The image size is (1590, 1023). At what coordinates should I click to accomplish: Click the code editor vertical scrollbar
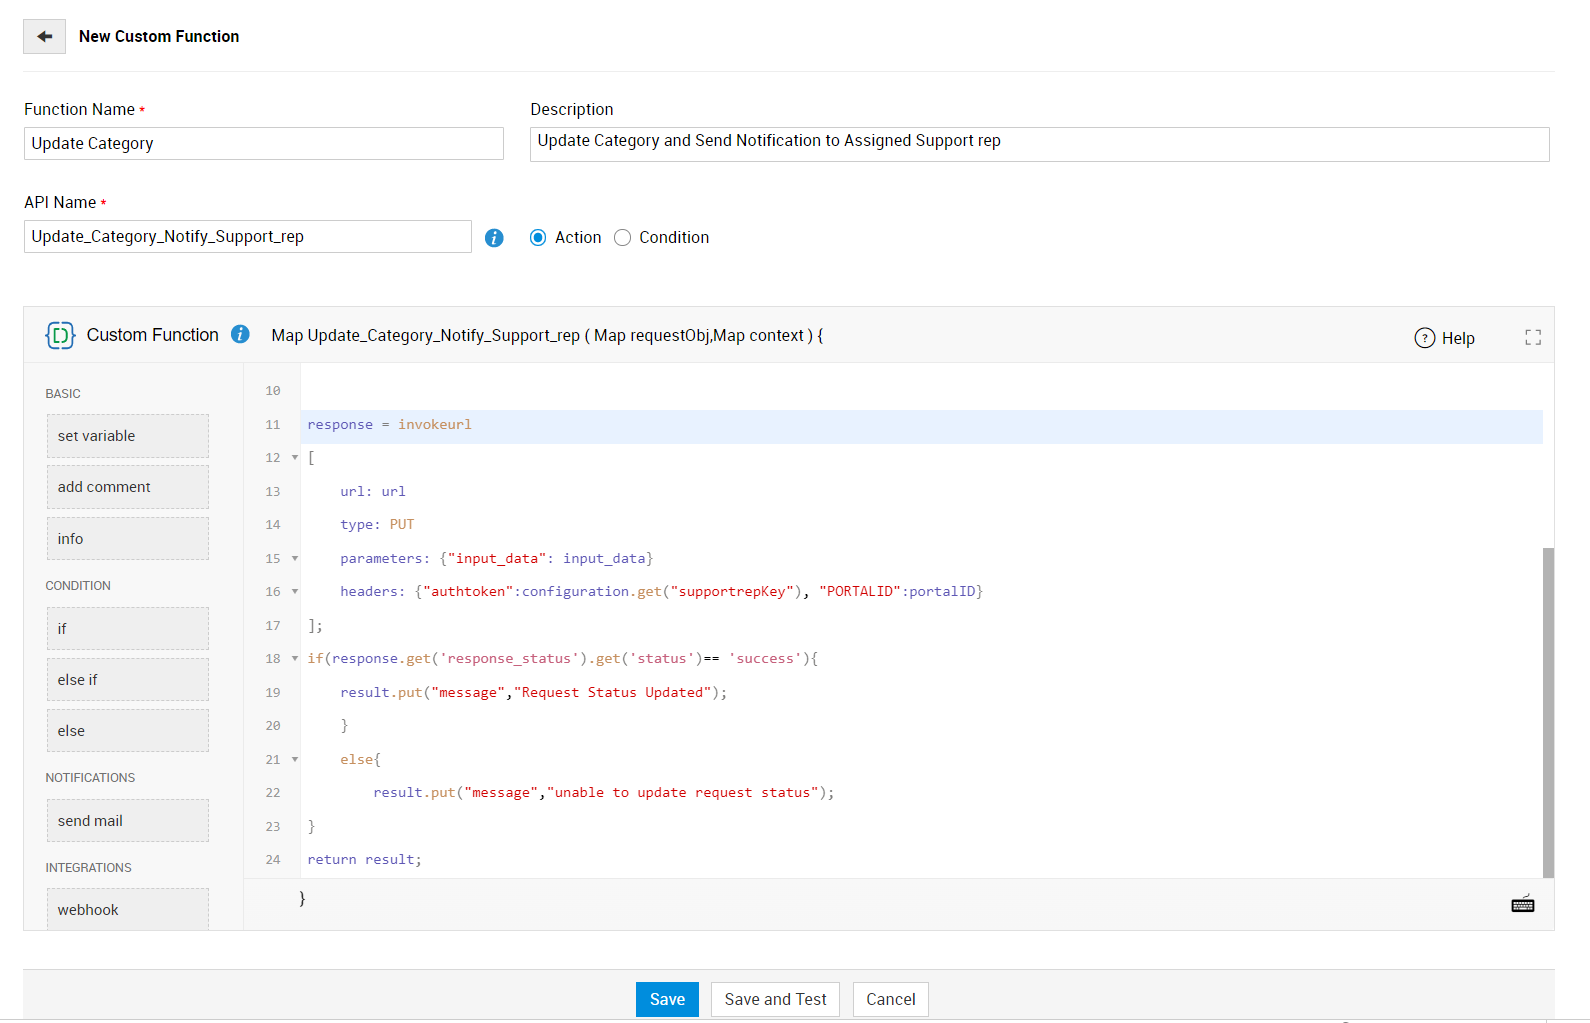click(x=1548, y=710)
